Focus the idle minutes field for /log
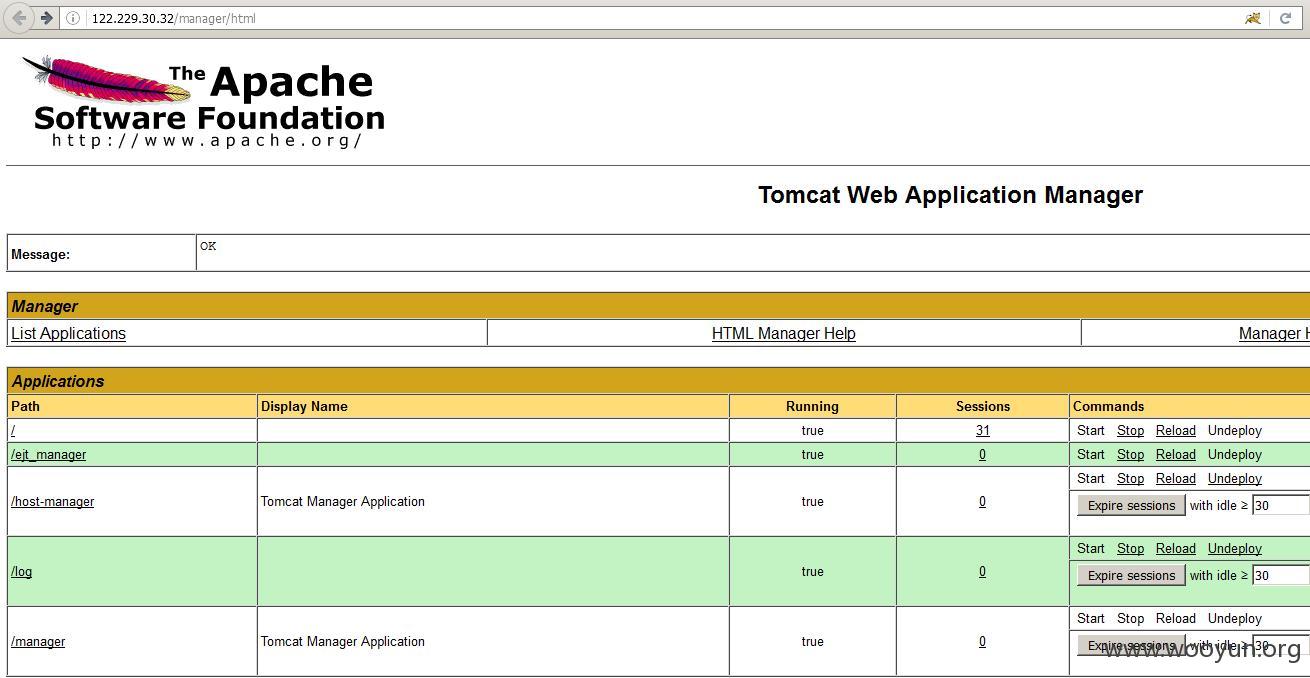Viewport: 1310px width, 678px height. click(1281, 575)
